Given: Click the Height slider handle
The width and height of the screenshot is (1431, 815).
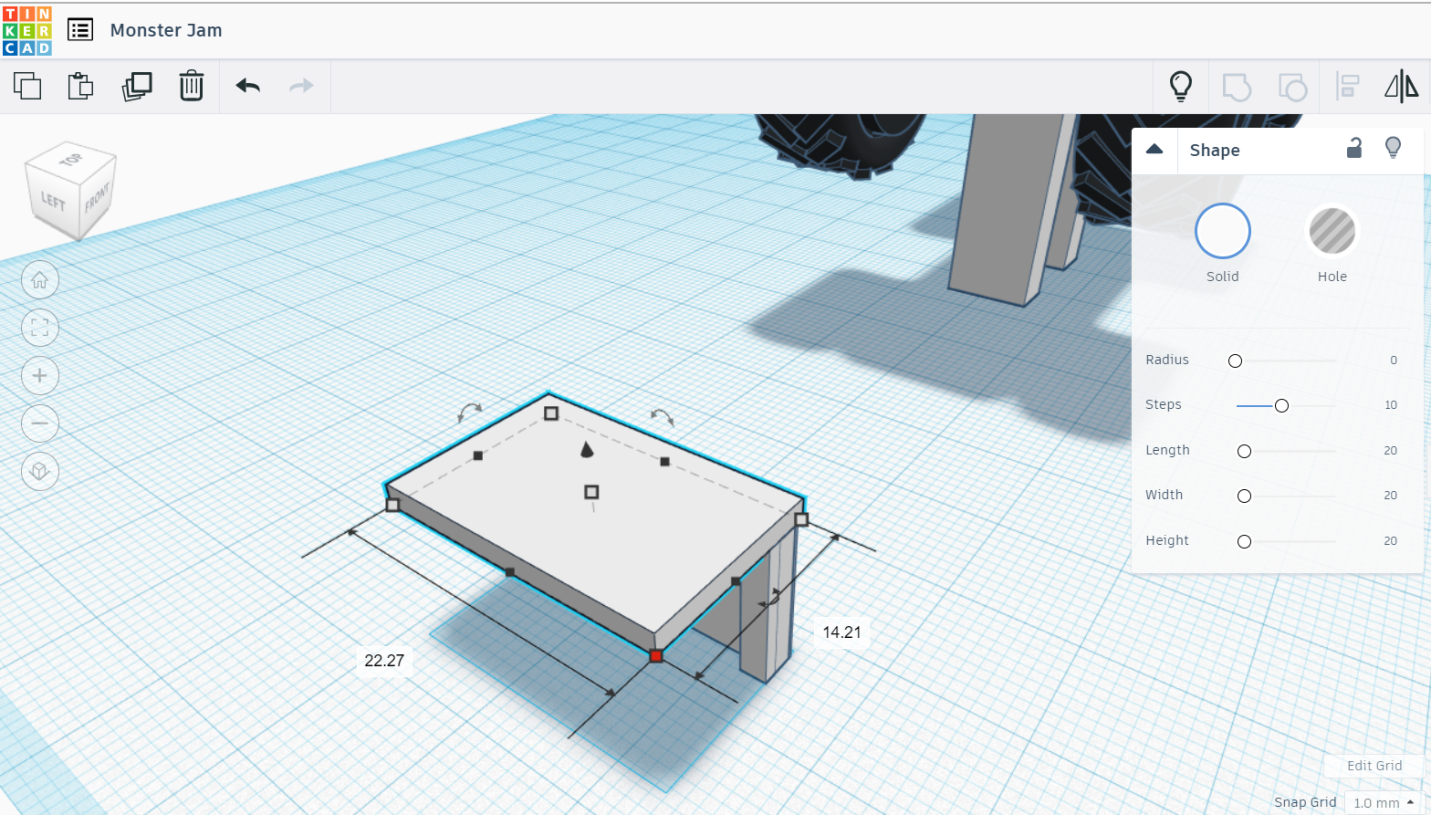Looking at the screenshot, I should (1244, 541).
